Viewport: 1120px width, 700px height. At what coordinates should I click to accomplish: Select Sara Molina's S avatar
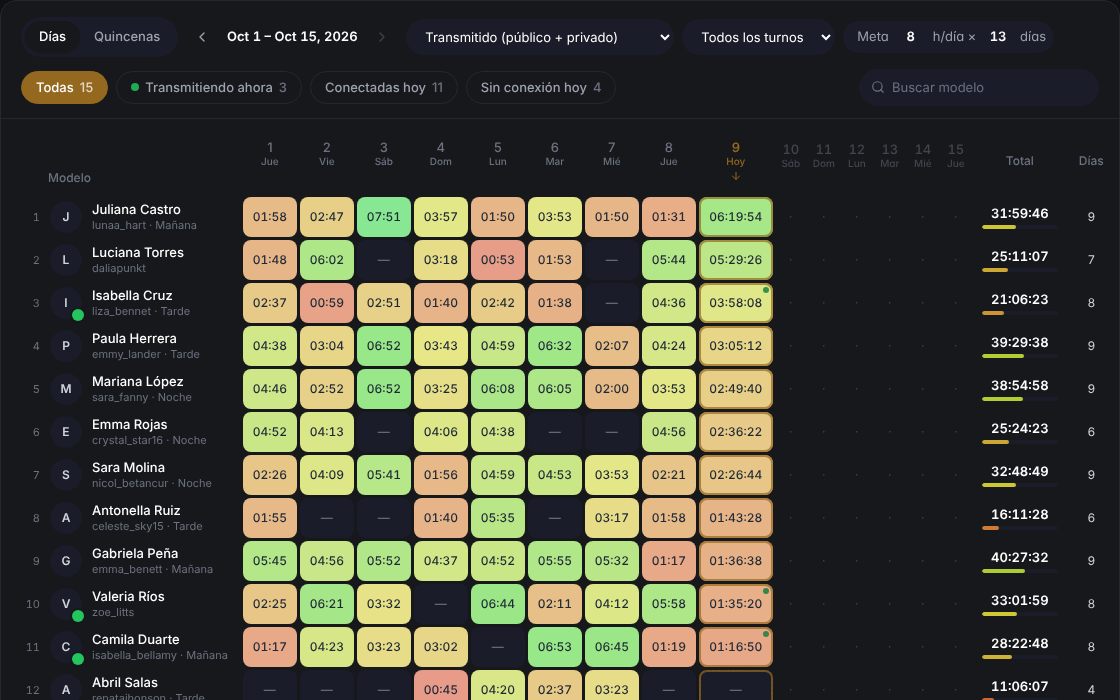click(x=66, y=474)
